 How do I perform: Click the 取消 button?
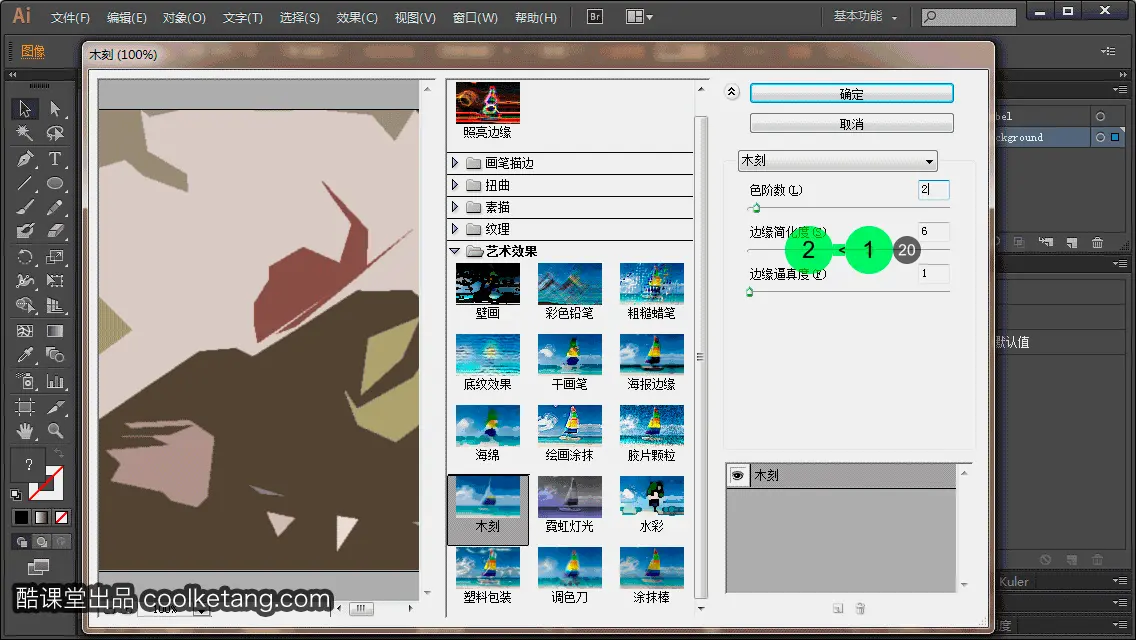point(851,123)
